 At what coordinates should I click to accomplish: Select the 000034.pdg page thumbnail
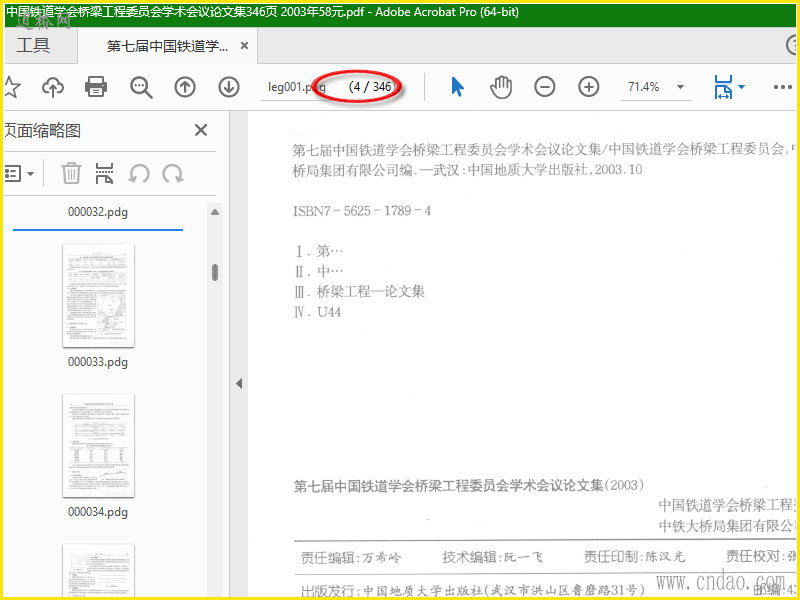coord(98,445)
